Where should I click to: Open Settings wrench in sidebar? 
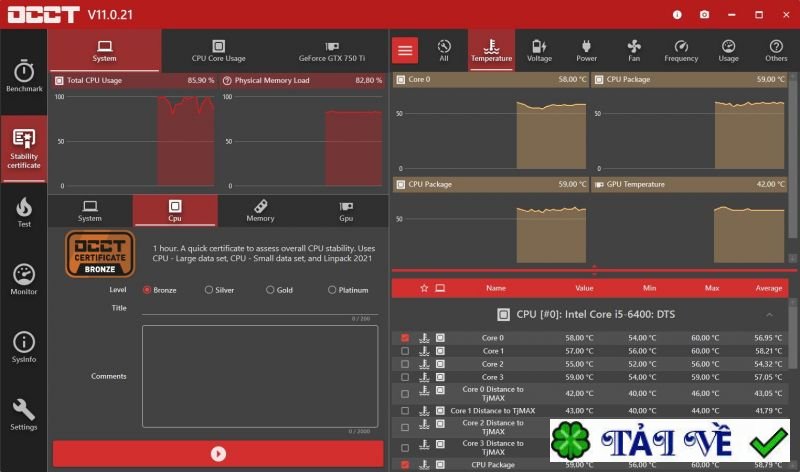point(24,414)
